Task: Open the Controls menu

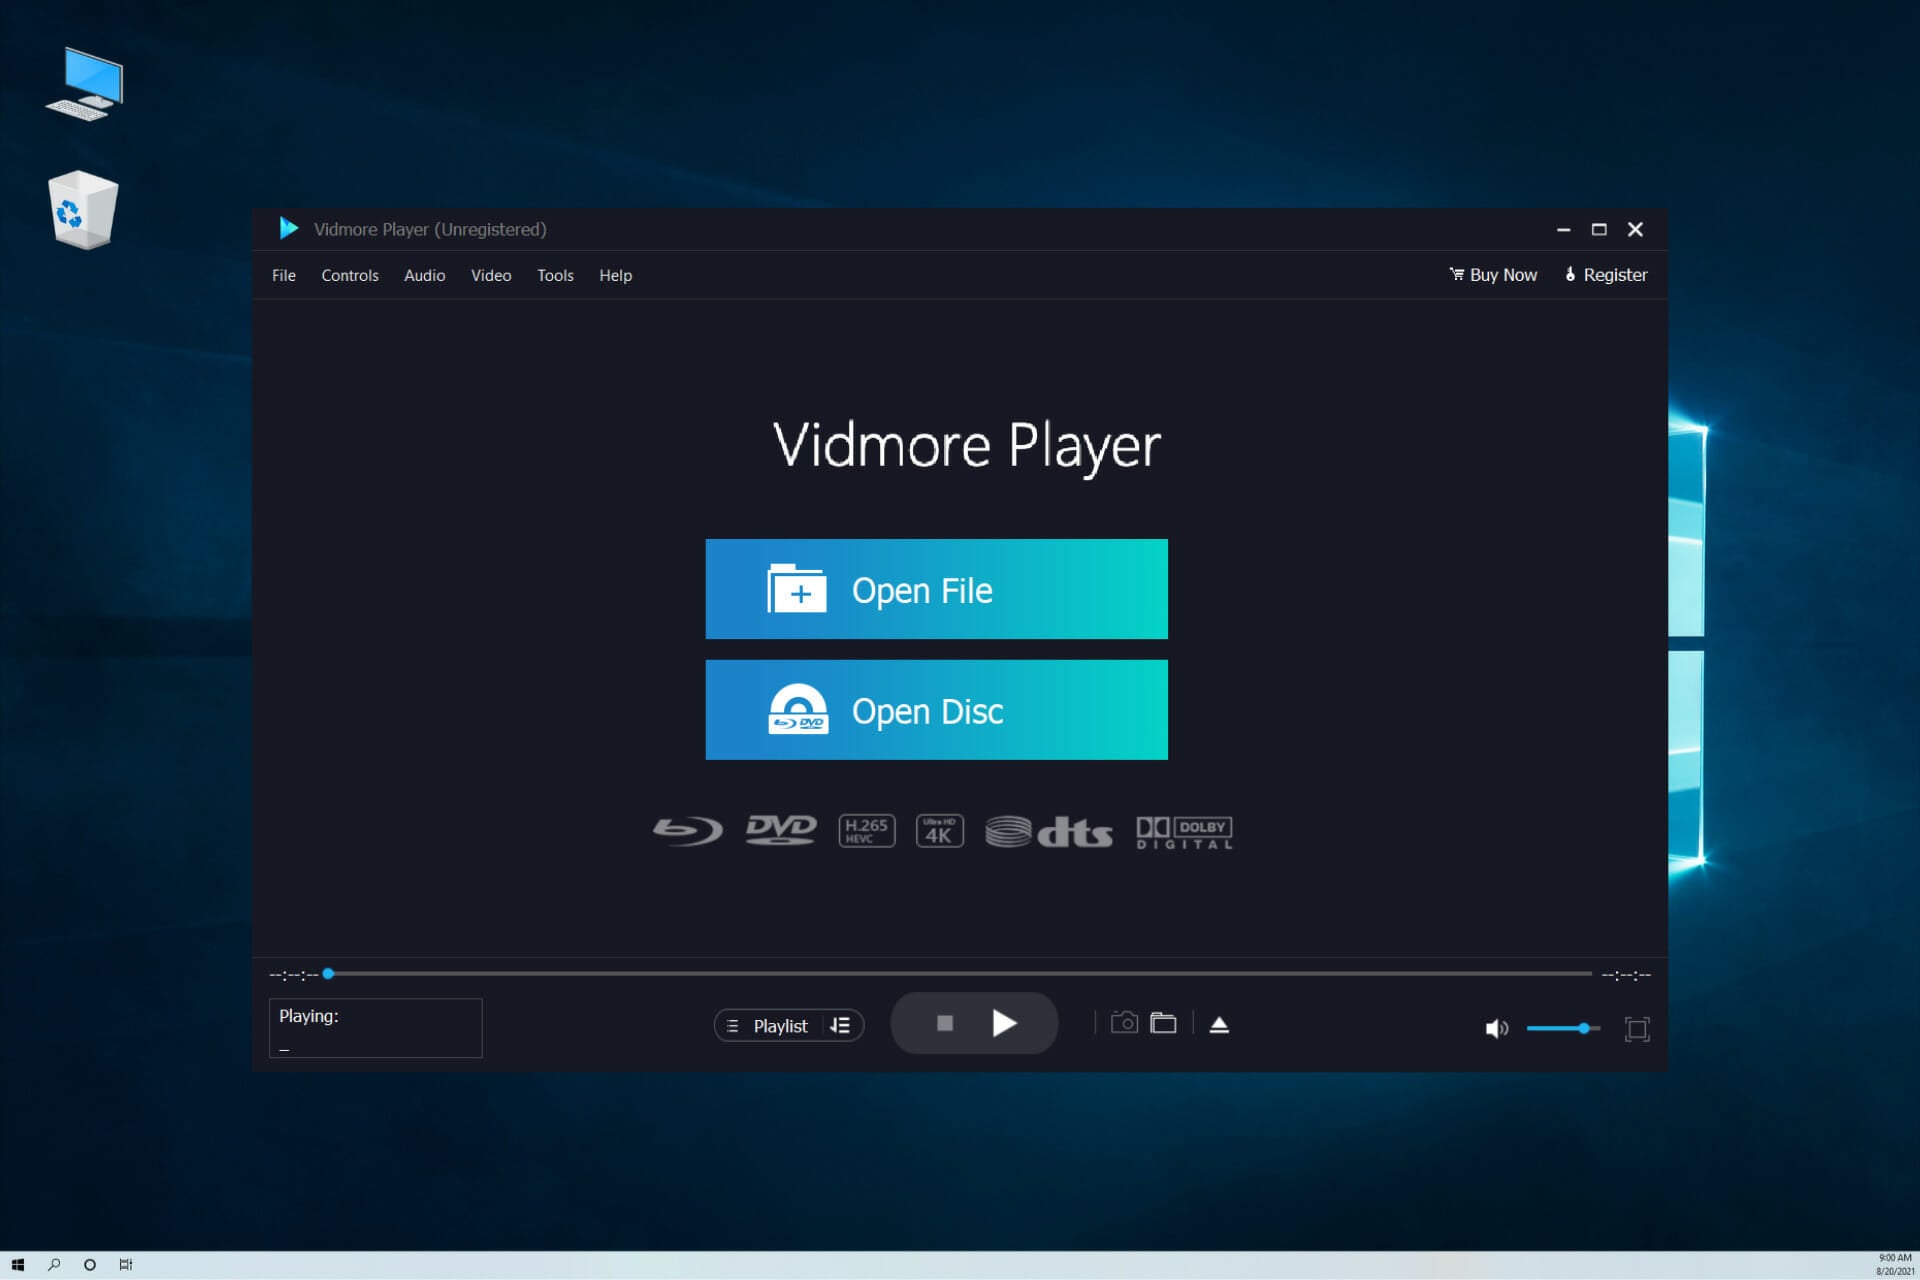Action: (349, 275)
